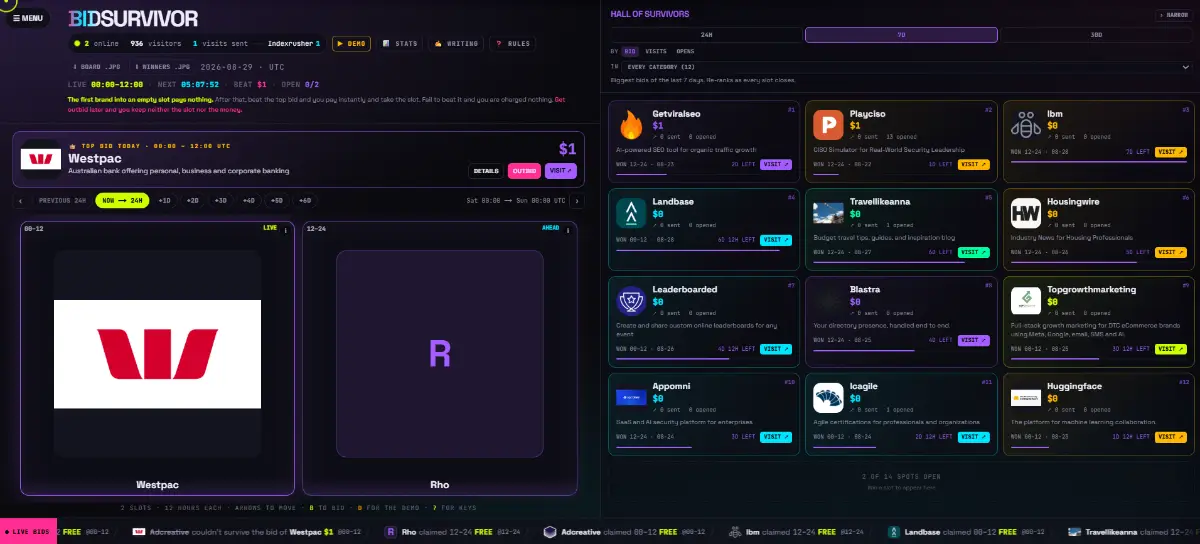Jump ahead +1D
Image resolution: width=1200 pixels, height=544 pixels.
click(165, 200)
